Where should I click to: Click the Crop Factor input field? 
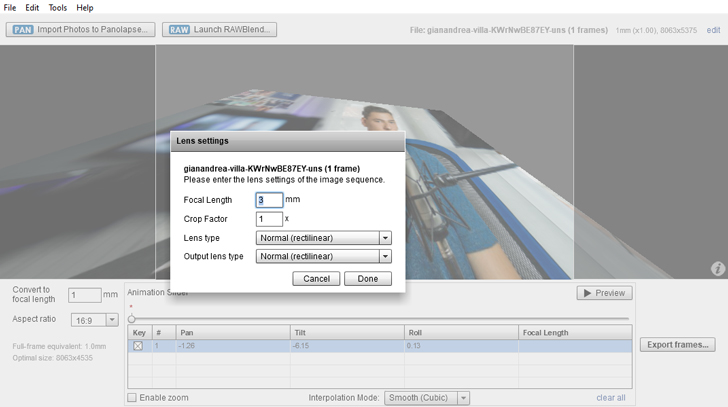pyautogui.click(x=269, y=219)
